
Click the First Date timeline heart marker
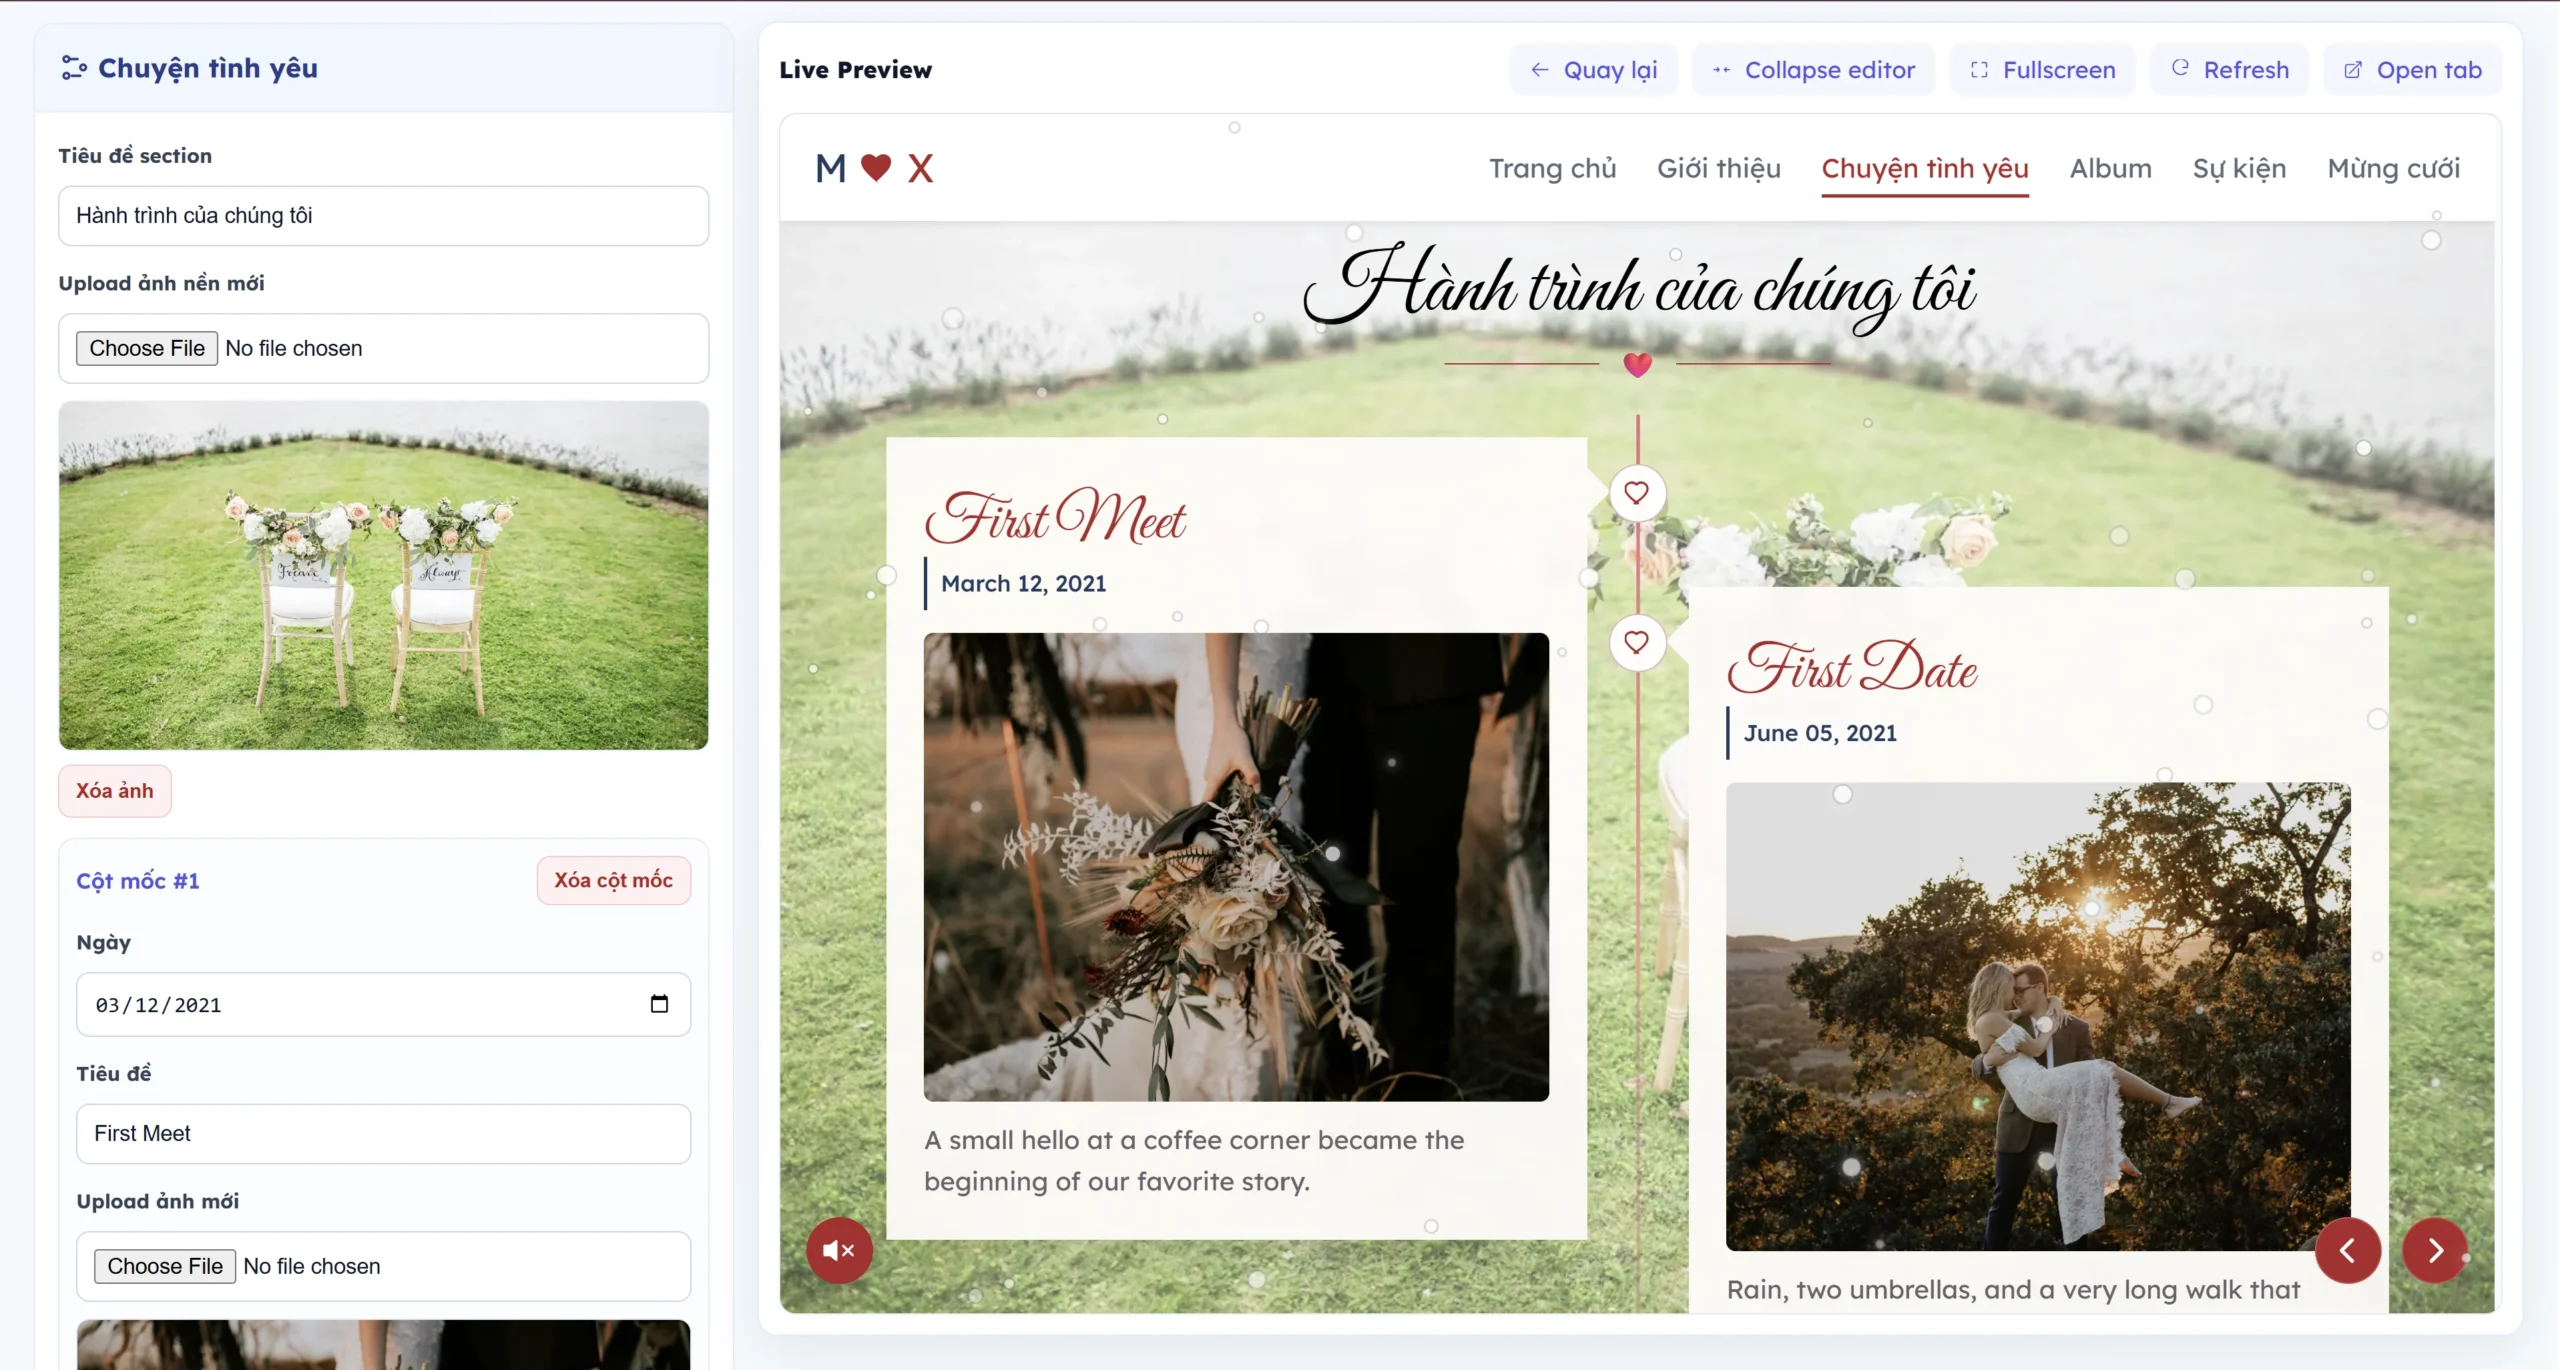point(1636,642)
